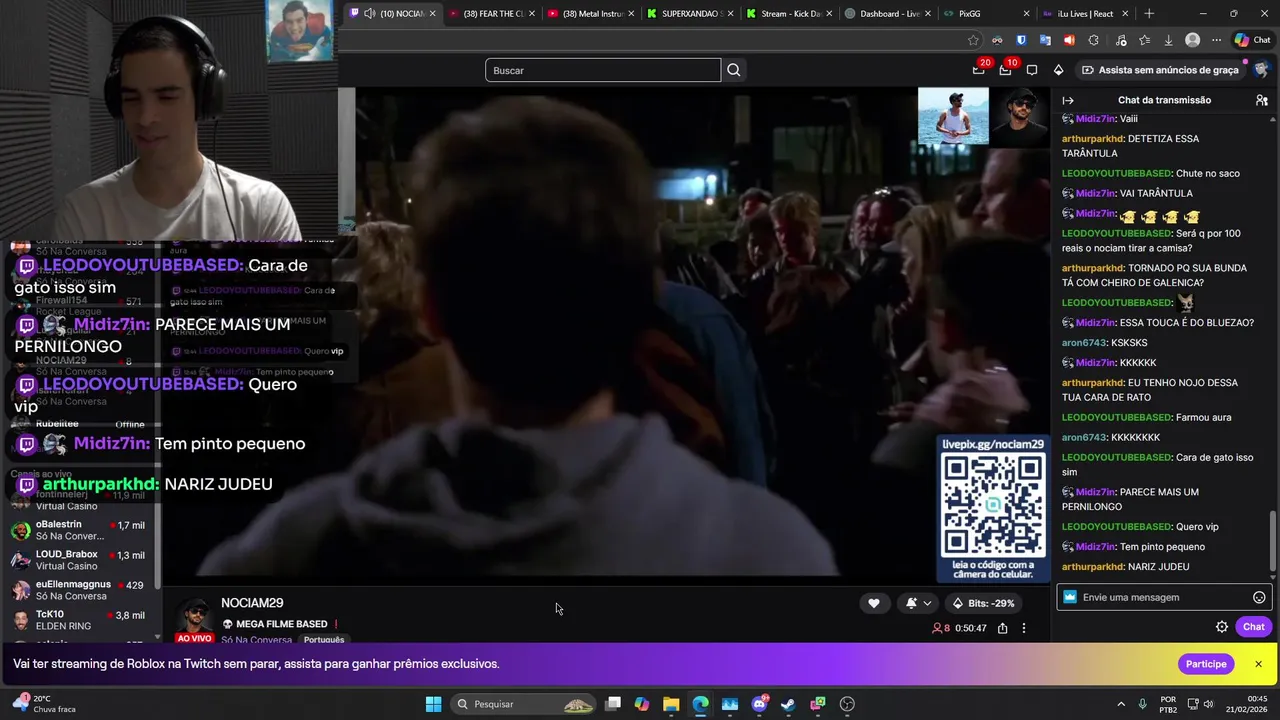Click the follow heart button under the stream
The image size is (1280, 720).
[x=873, y=603]
